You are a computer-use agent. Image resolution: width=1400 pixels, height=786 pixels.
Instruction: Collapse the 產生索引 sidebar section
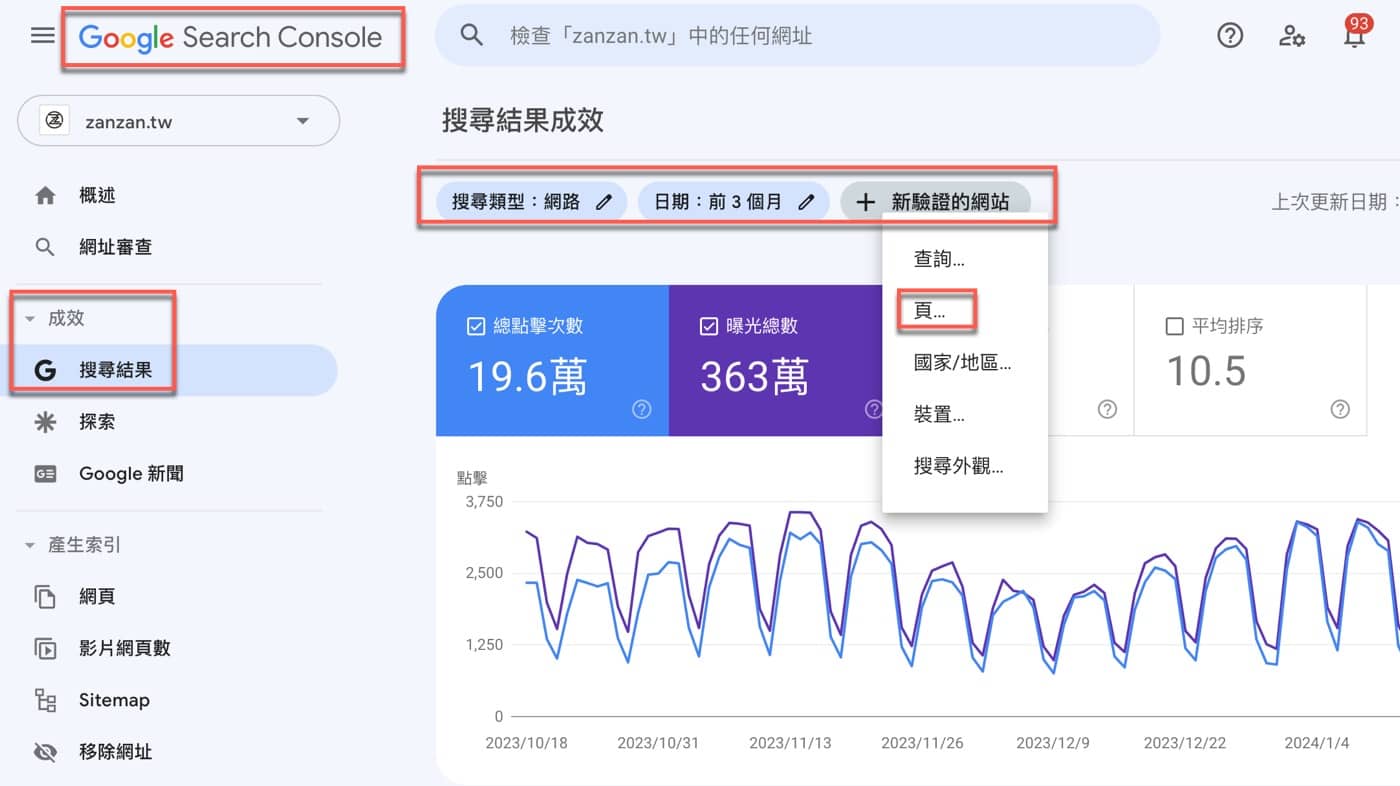[x=74, y=545]
